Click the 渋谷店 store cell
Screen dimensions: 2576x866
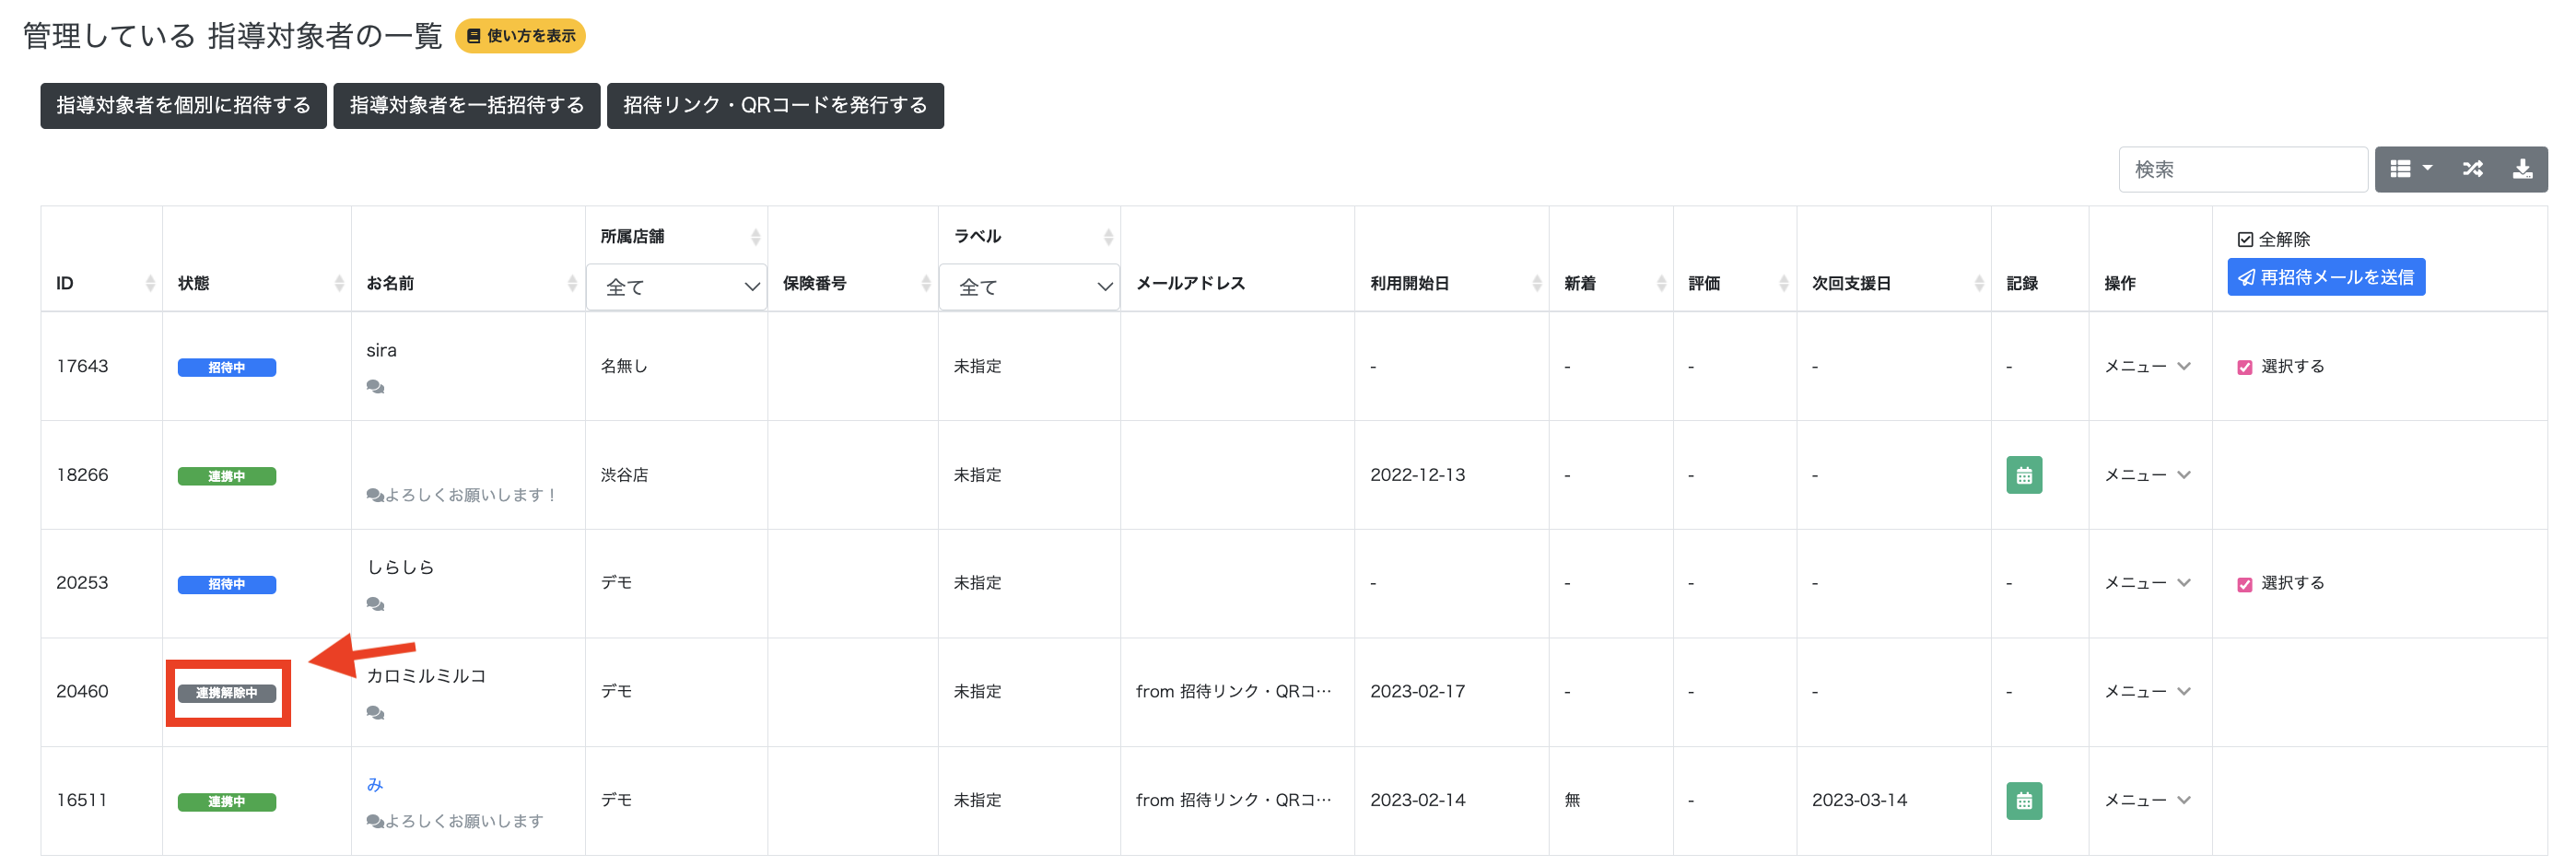pyautogui.click(x=624, y=475)
